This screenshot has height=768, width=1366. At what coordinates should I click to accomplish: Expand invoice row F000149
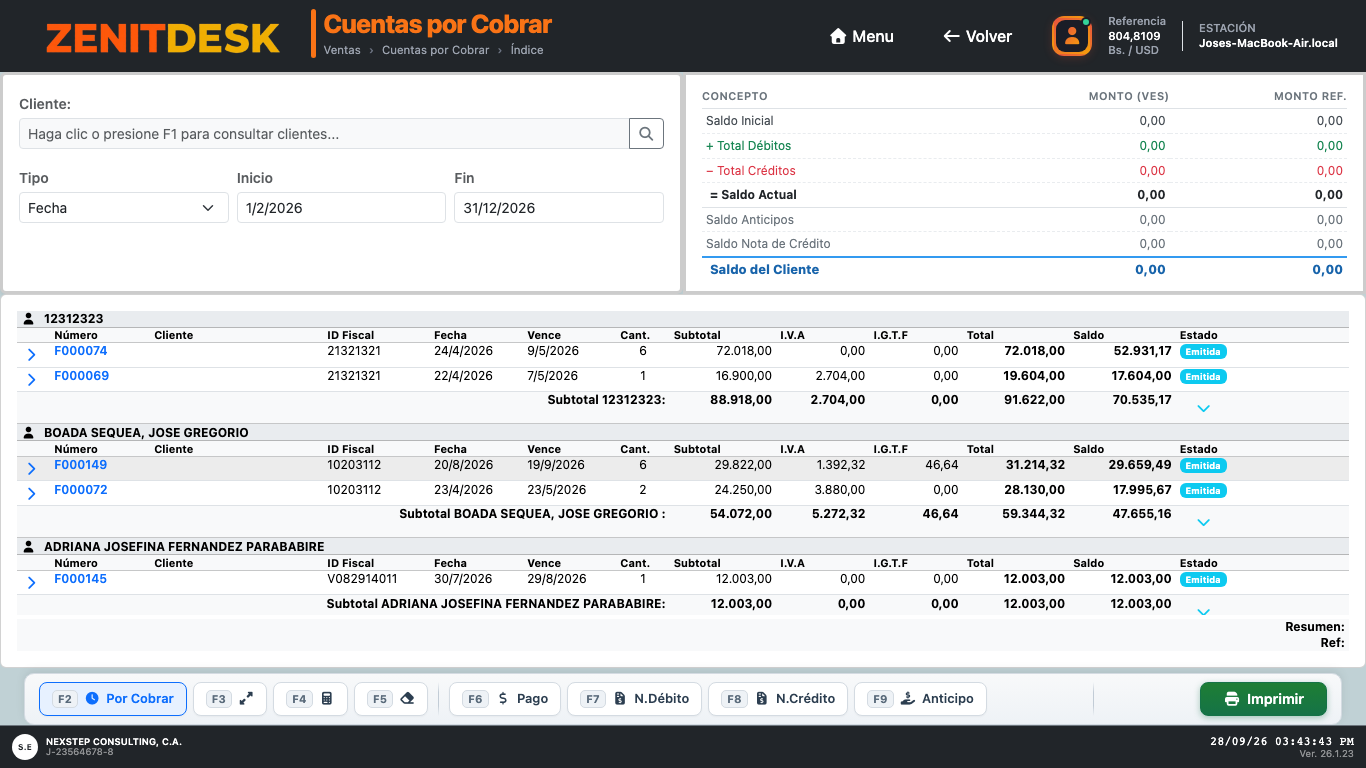click(x=31, y=469)
